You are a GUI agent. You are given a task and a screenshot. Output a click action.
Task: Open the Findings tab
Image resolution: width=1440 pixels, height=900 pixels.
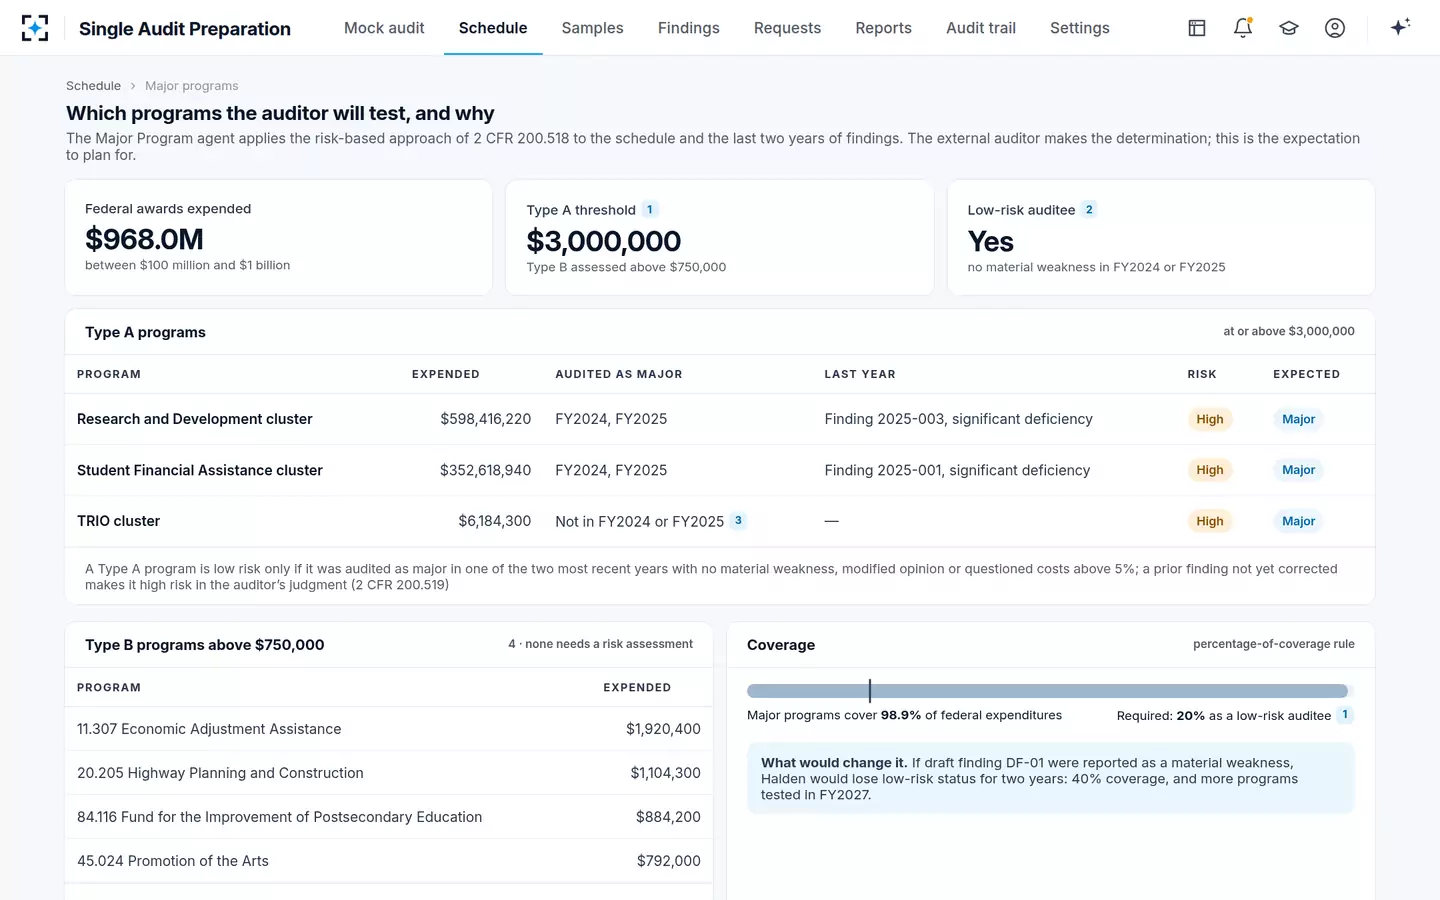tap(689, 28)
